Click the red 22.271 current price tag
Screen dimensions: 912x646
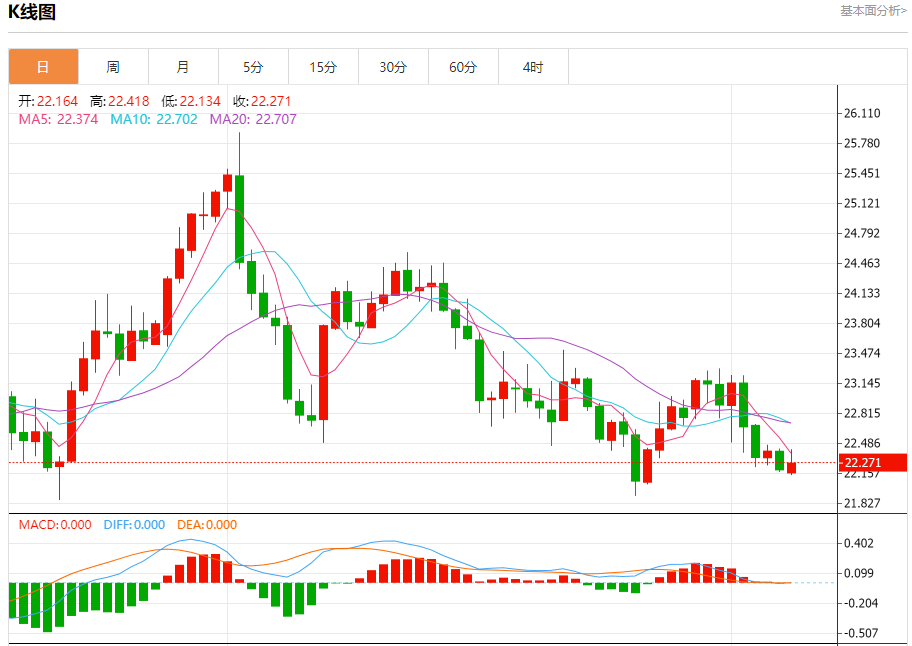click(873, 463)
